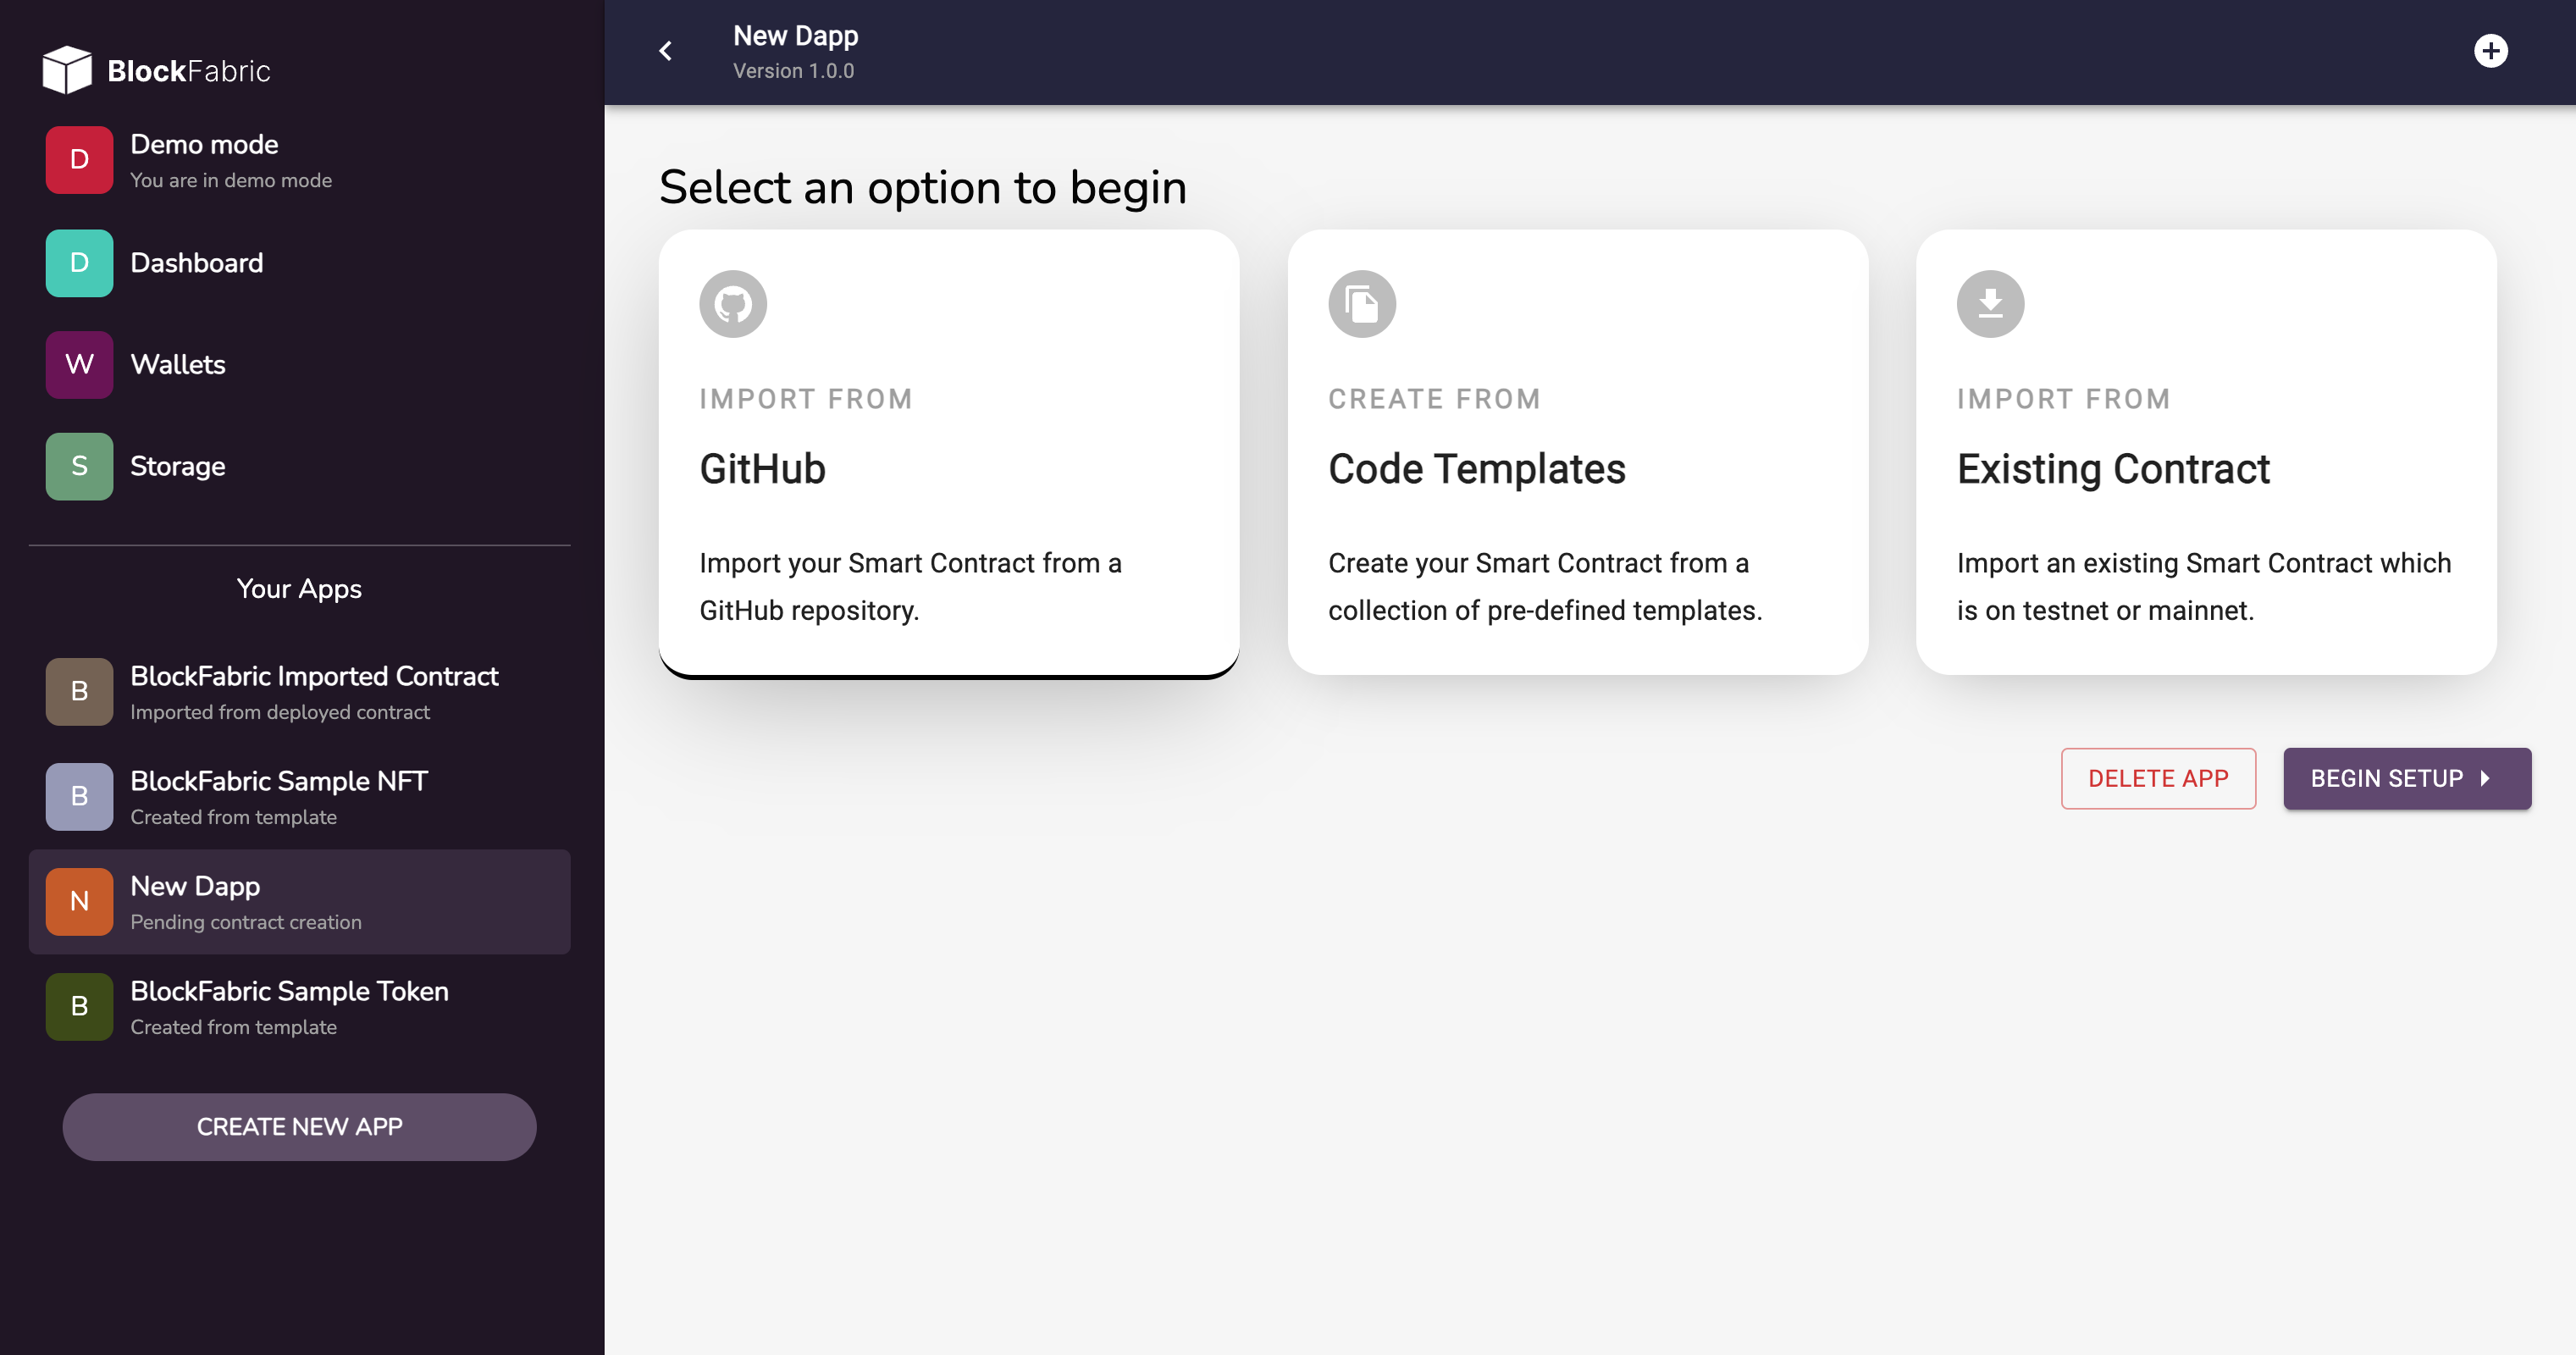Click the BlockFabric cube logo
Image resolution: width=2576 pixels, height=1355 pixels.
click(67, 70)
